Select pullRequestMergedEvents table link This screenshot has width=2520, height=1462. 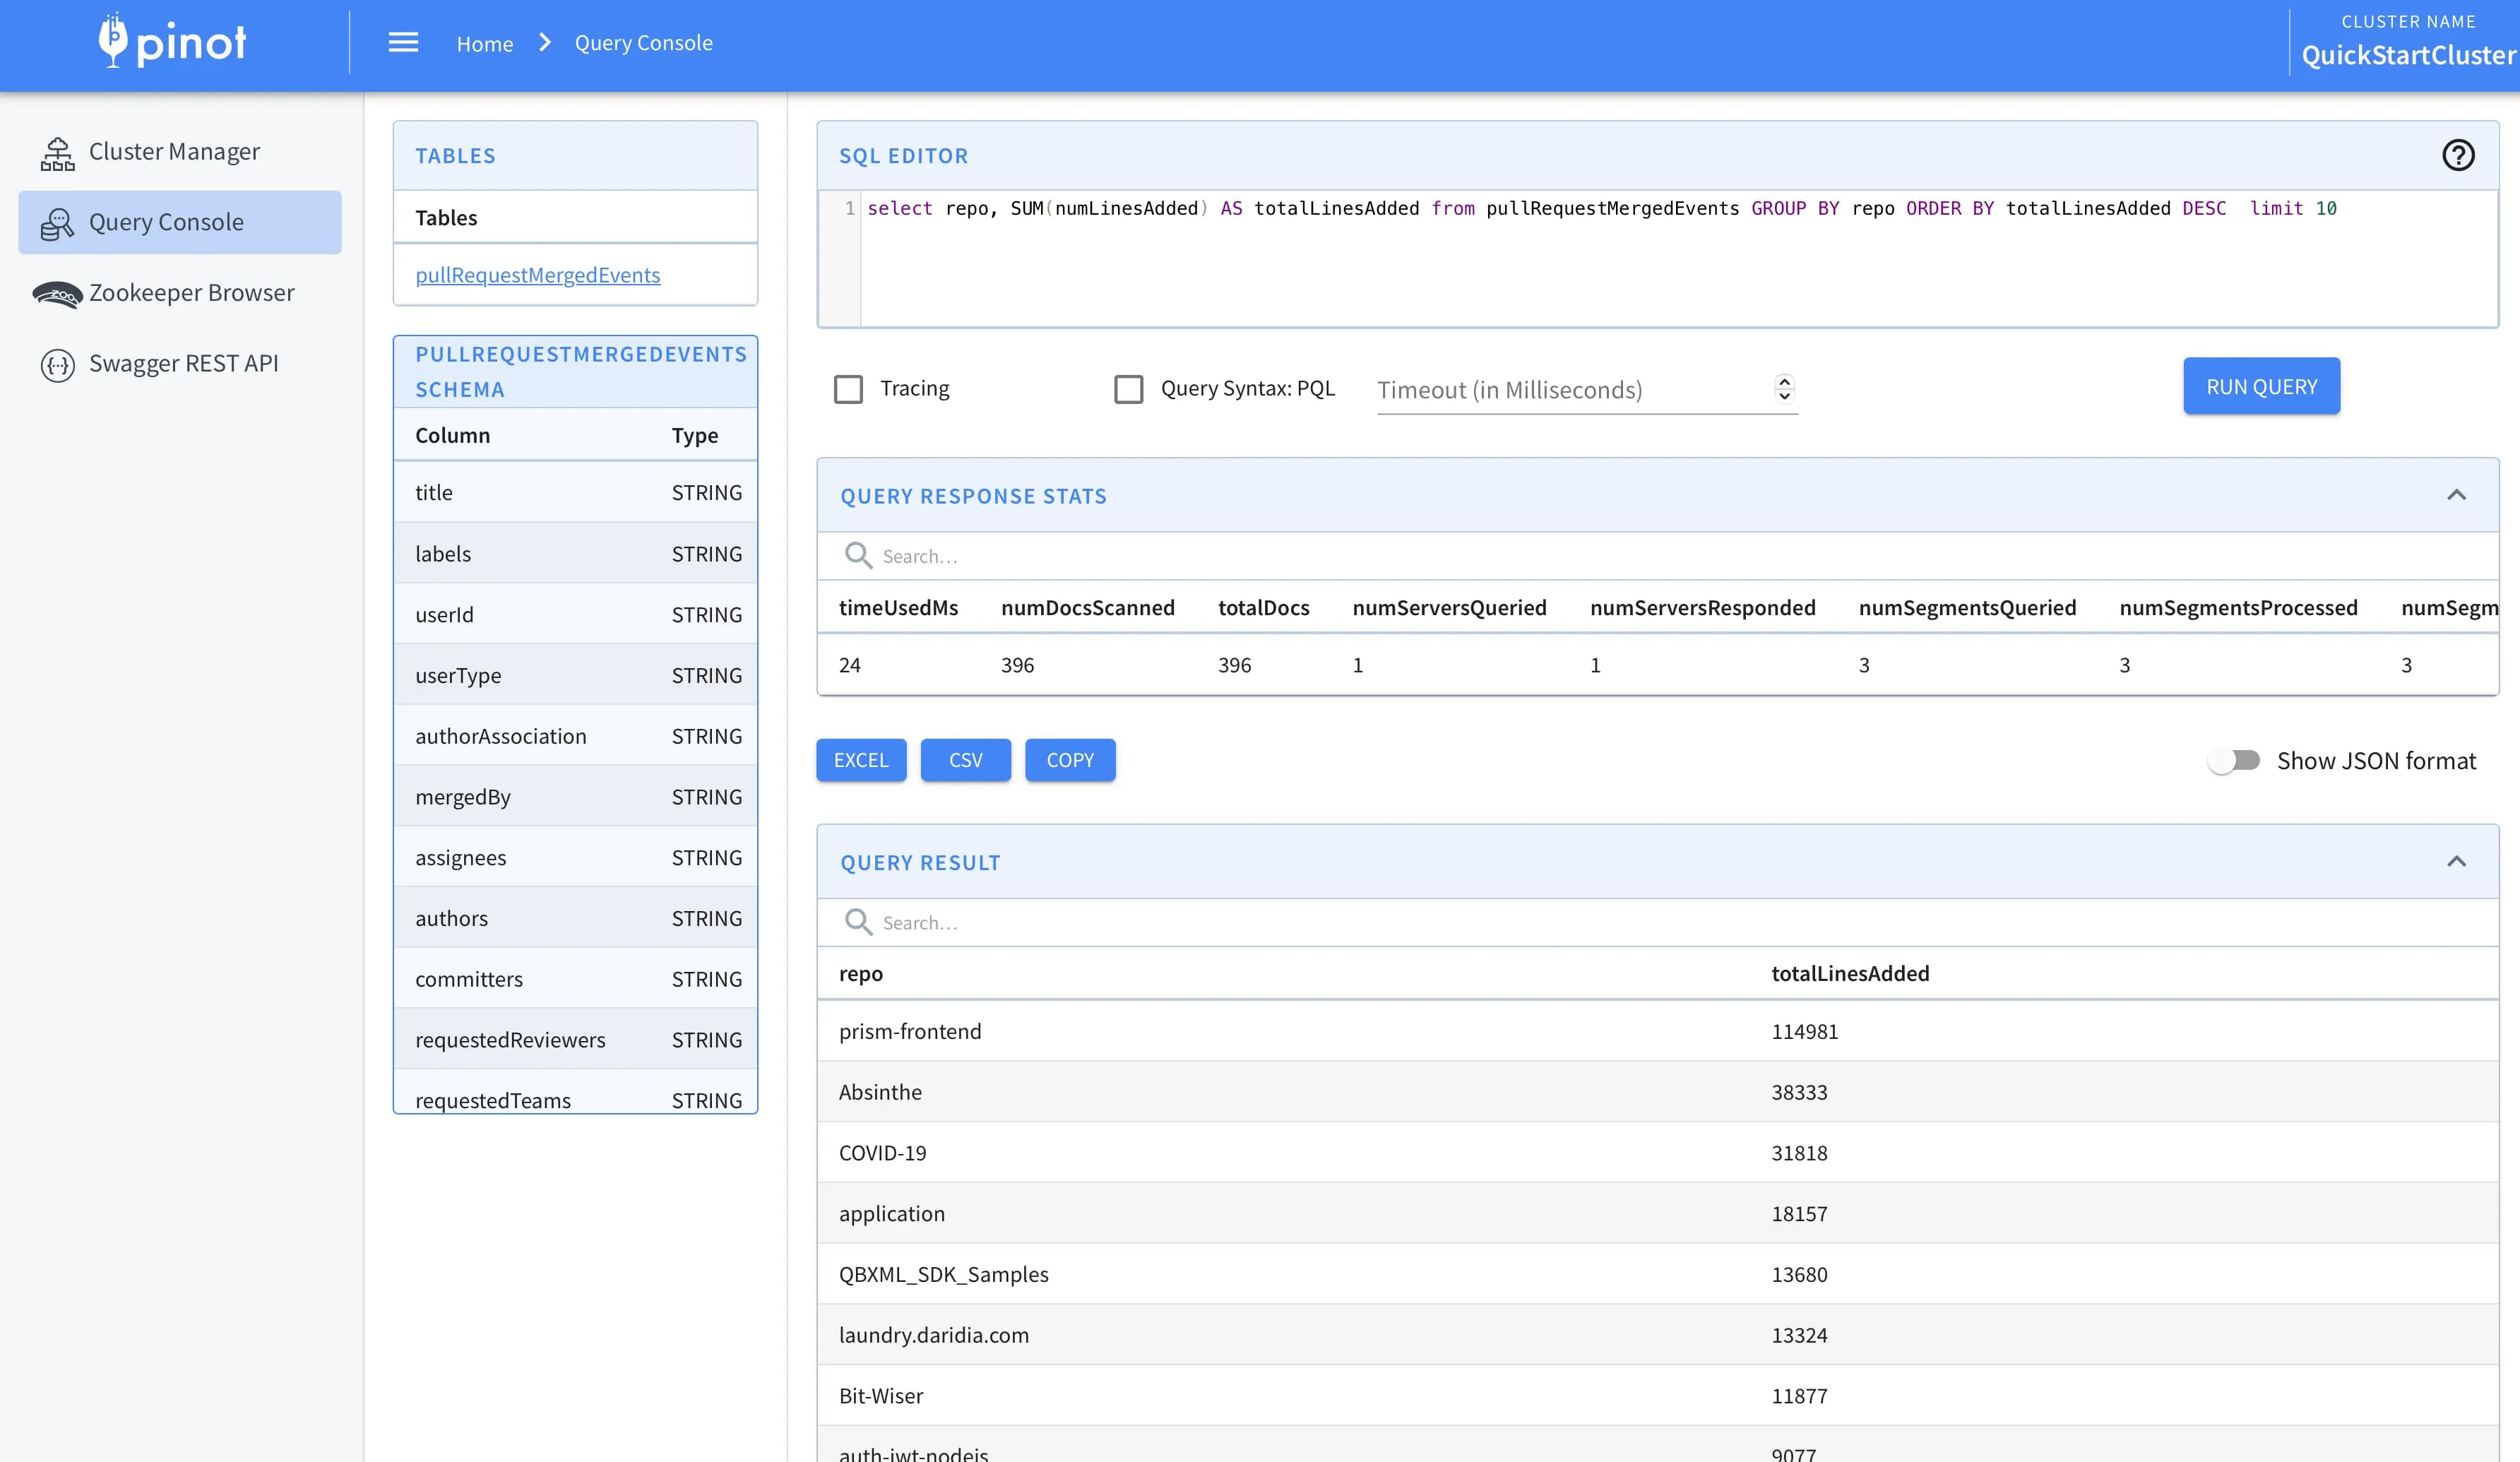coord(537,275)
